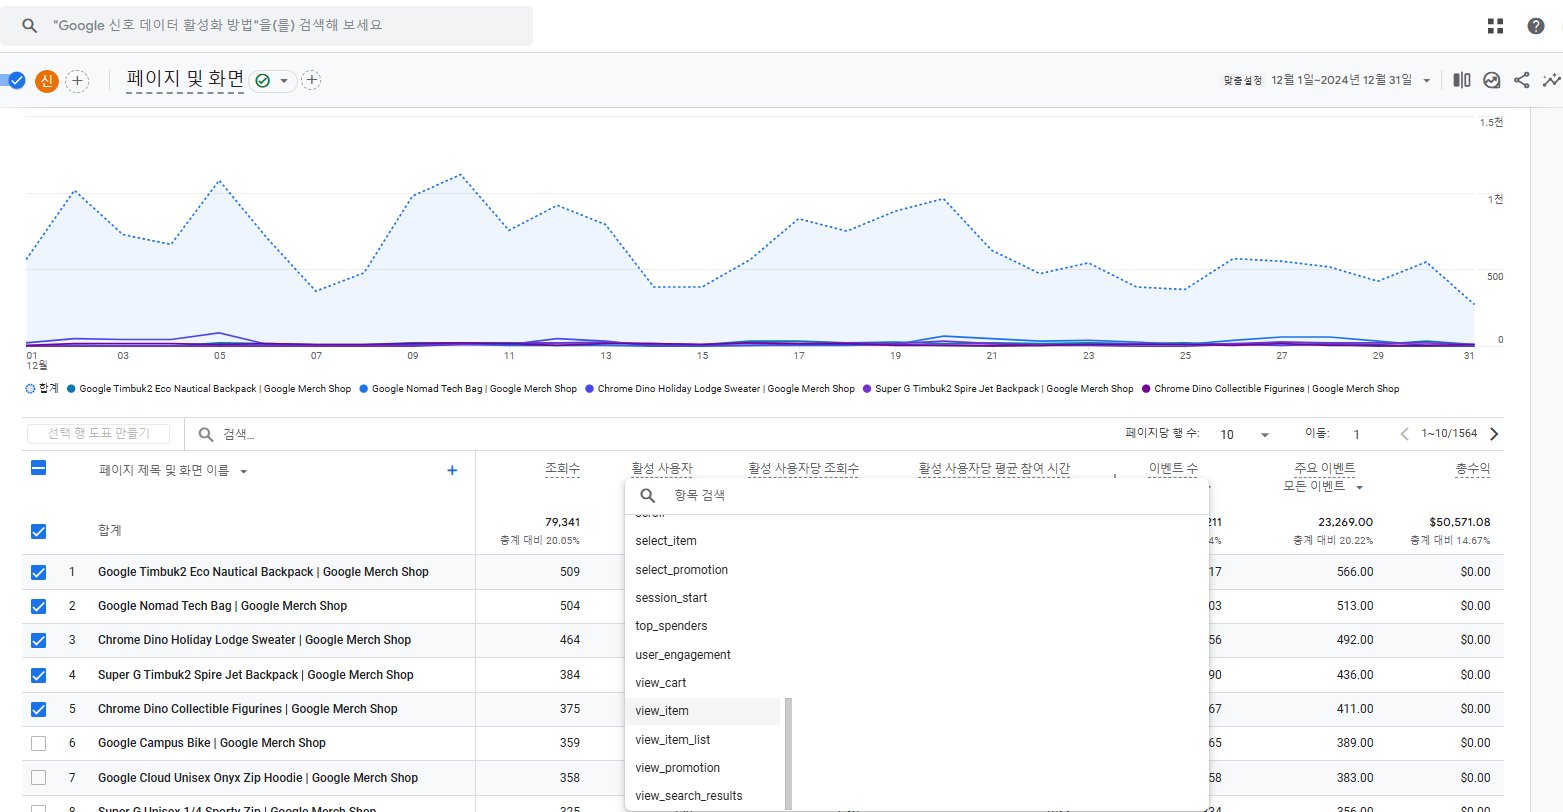The height and width of the screenshot is (812, 1563).
Task: Click the Google Nomad Tech Bag legend entry
Action: click(x=467, y=389)
